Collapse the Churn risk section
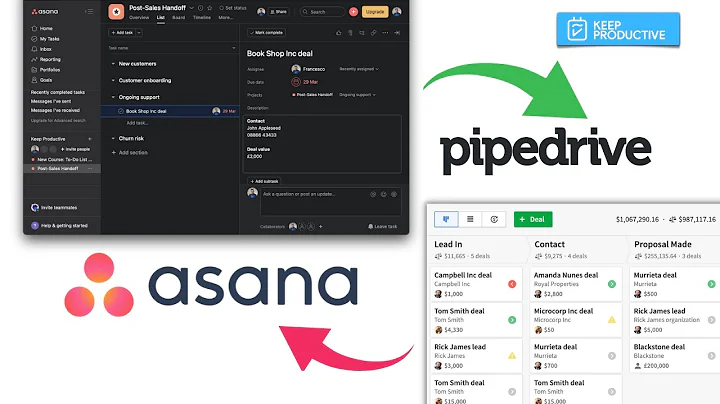The height and width of the screenshot is (404, 720). coord(113,138)
